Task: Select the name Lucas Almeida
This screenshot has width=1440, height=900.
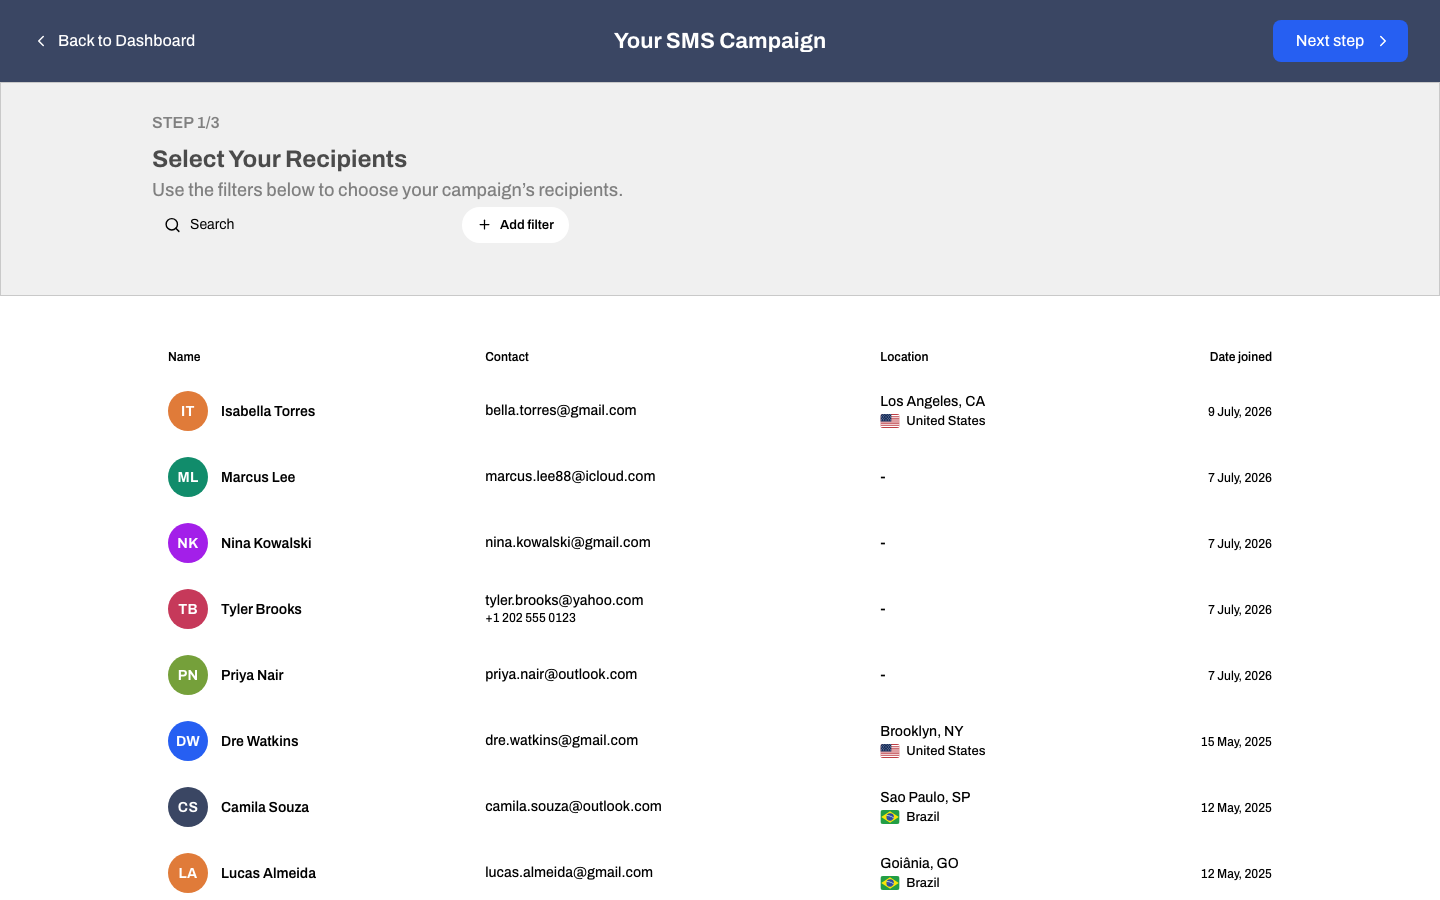Action: (268, 873)
